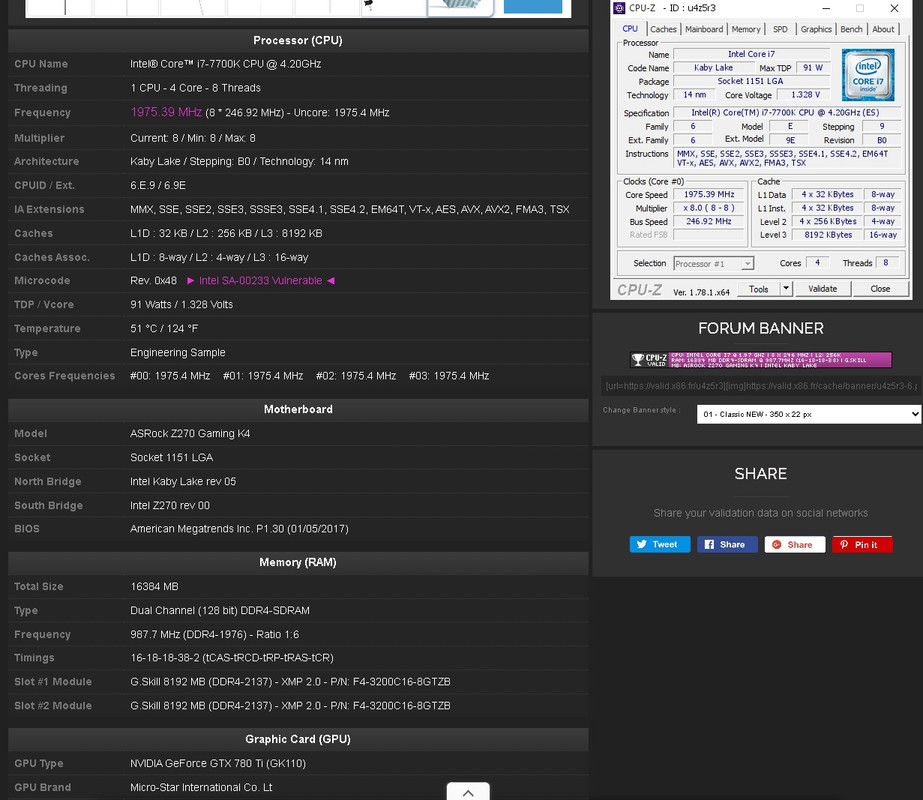Viewport: 923px width, 800px height.
Task: Click the Total Size 16384 MB value
Action: [x=154, y=586]
